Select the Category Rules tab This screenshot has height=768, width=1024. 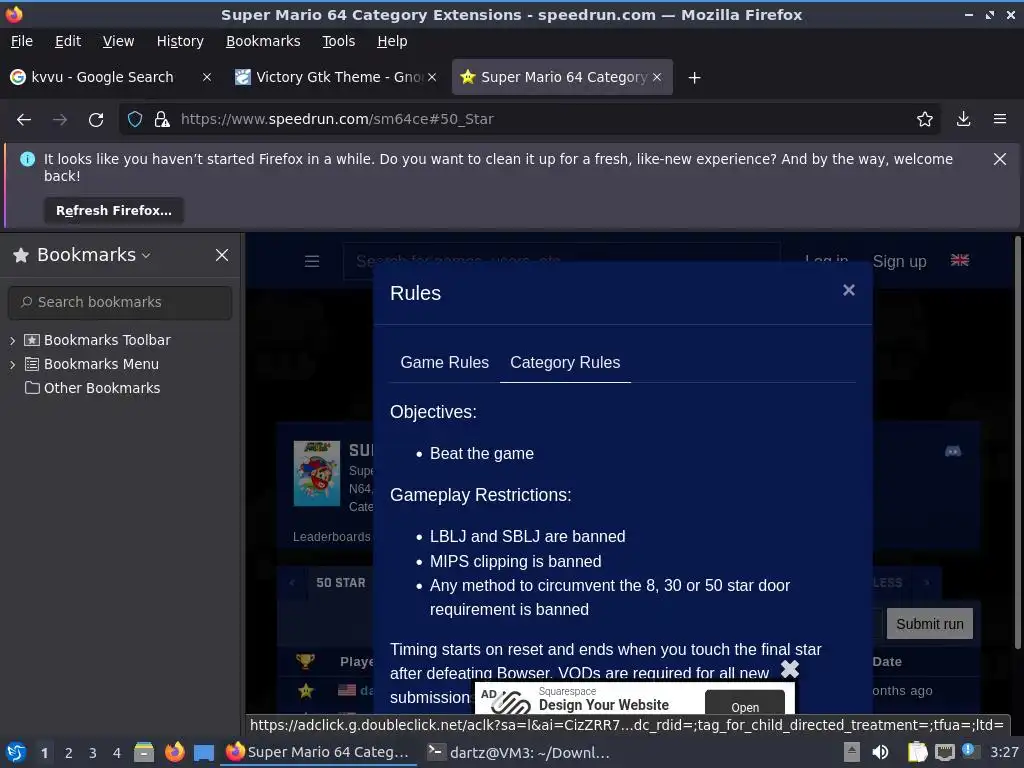(x=565, y=362)
